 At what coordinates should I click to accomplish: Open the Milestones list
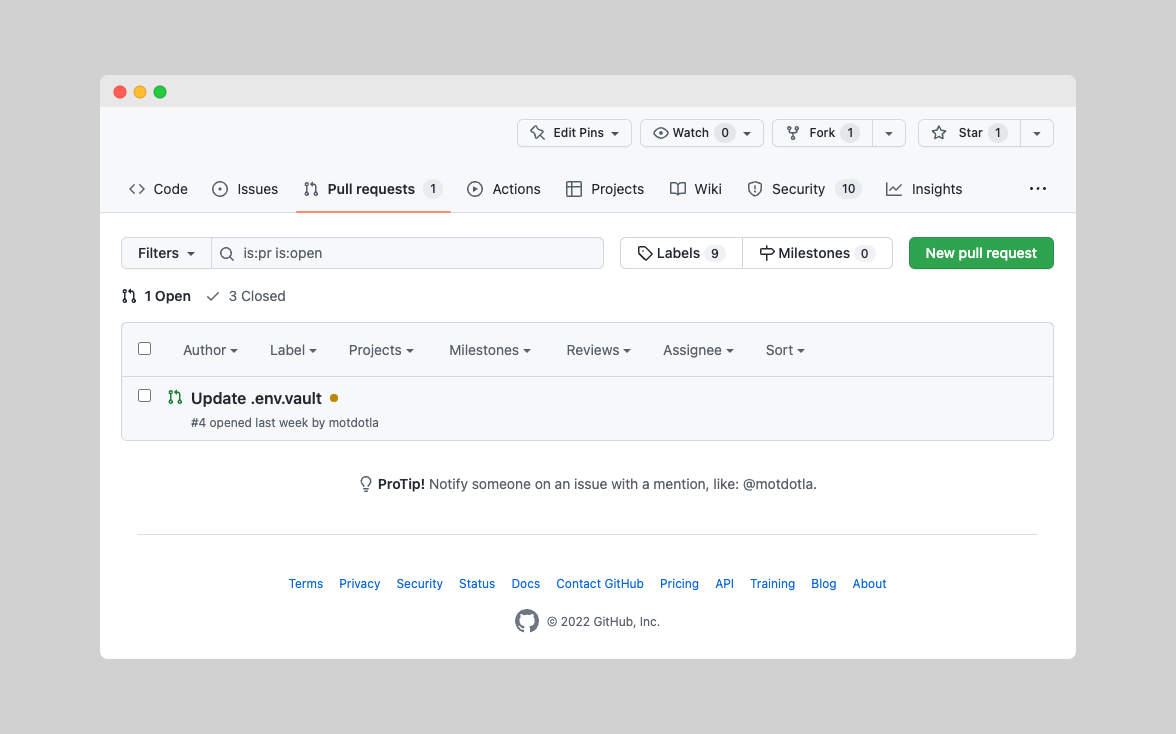817,253
